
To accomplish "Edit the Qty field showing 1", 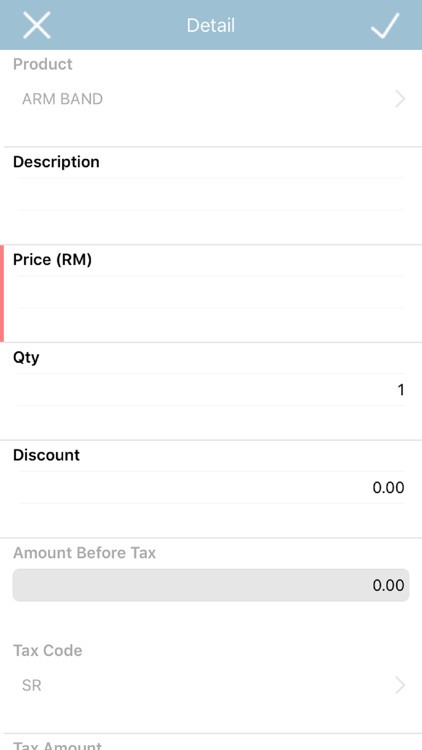I will 211,390.
